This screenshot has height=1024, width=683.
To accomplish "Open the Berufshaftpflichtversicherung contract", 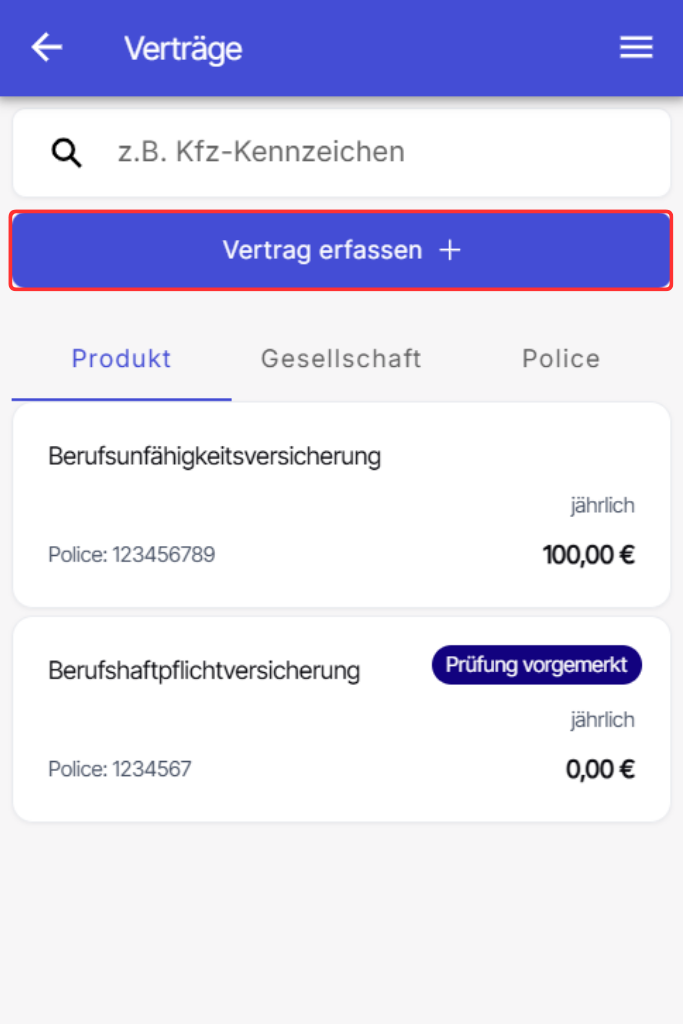I will (204, 671).
